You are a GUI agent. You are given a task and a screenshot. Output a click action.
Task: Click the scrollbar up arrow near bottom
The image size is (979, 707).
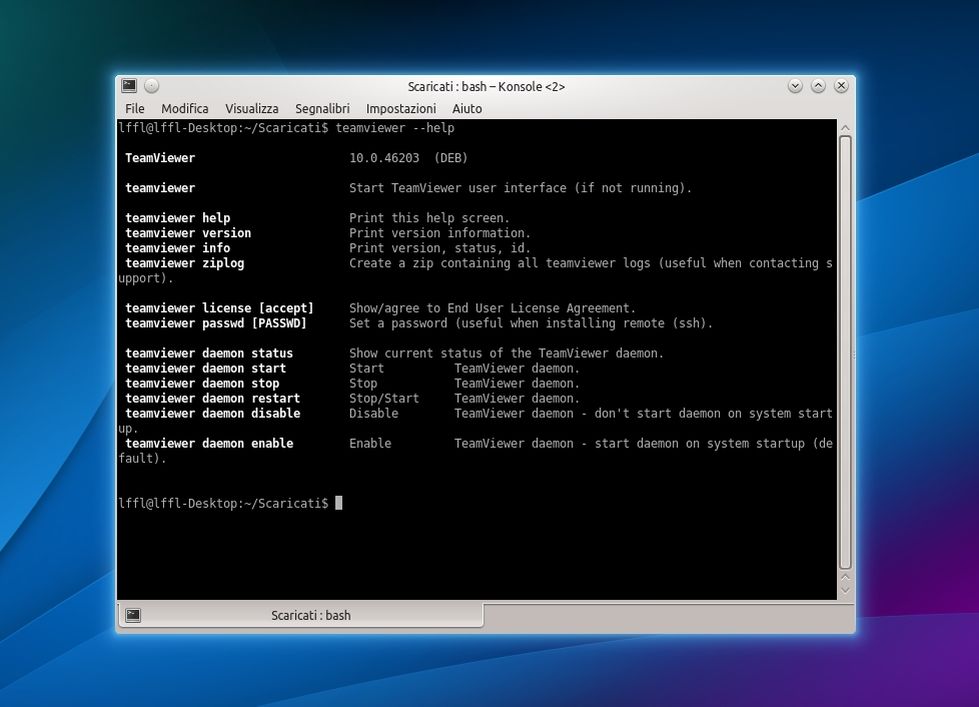[845, 577]
